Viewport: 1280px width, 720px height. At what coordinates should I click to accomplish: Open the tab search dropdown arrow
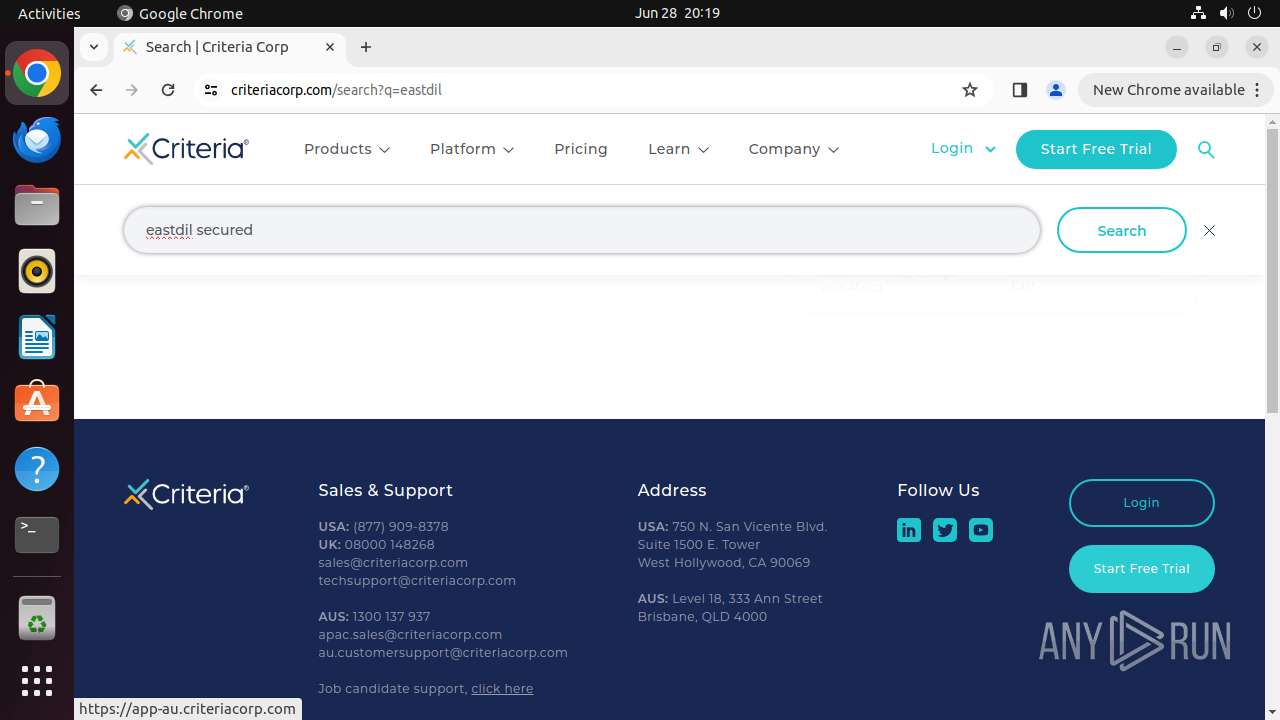pos(93,47)
